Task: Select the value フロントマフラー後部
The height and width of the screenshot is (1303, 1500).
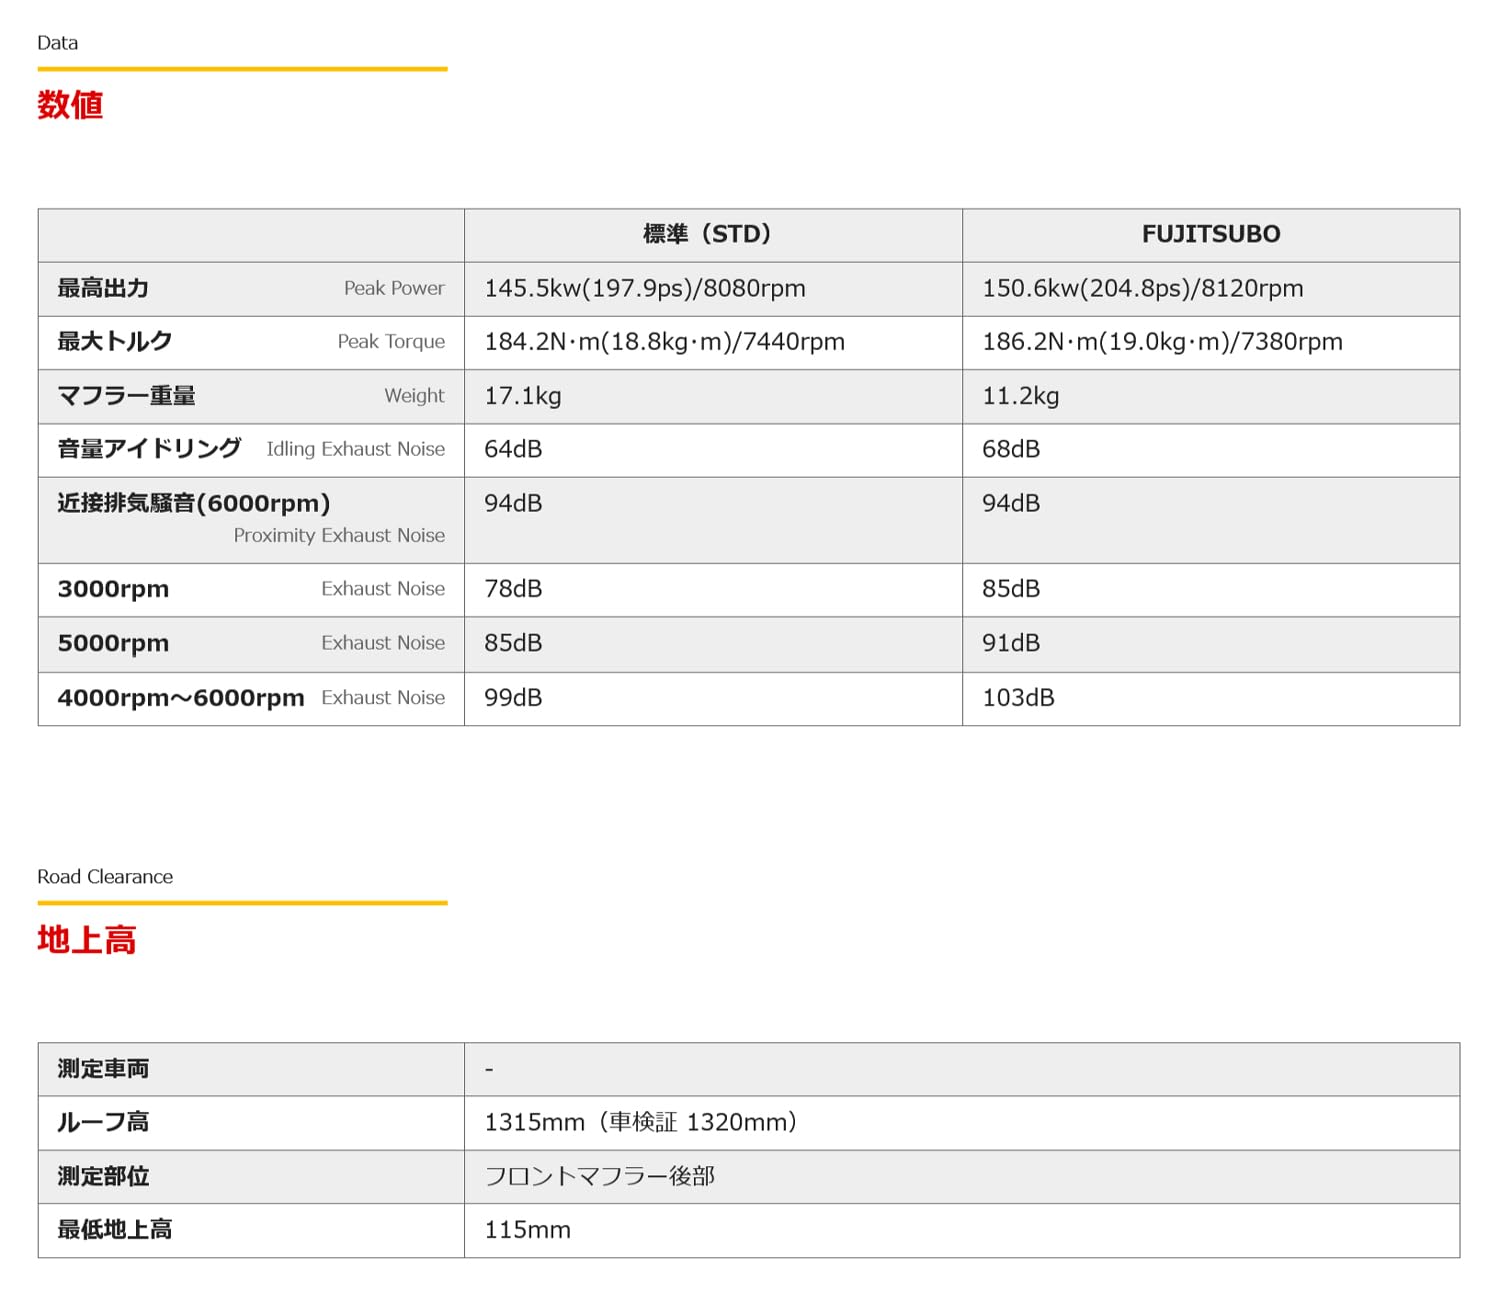Action: coord(600,1176)
